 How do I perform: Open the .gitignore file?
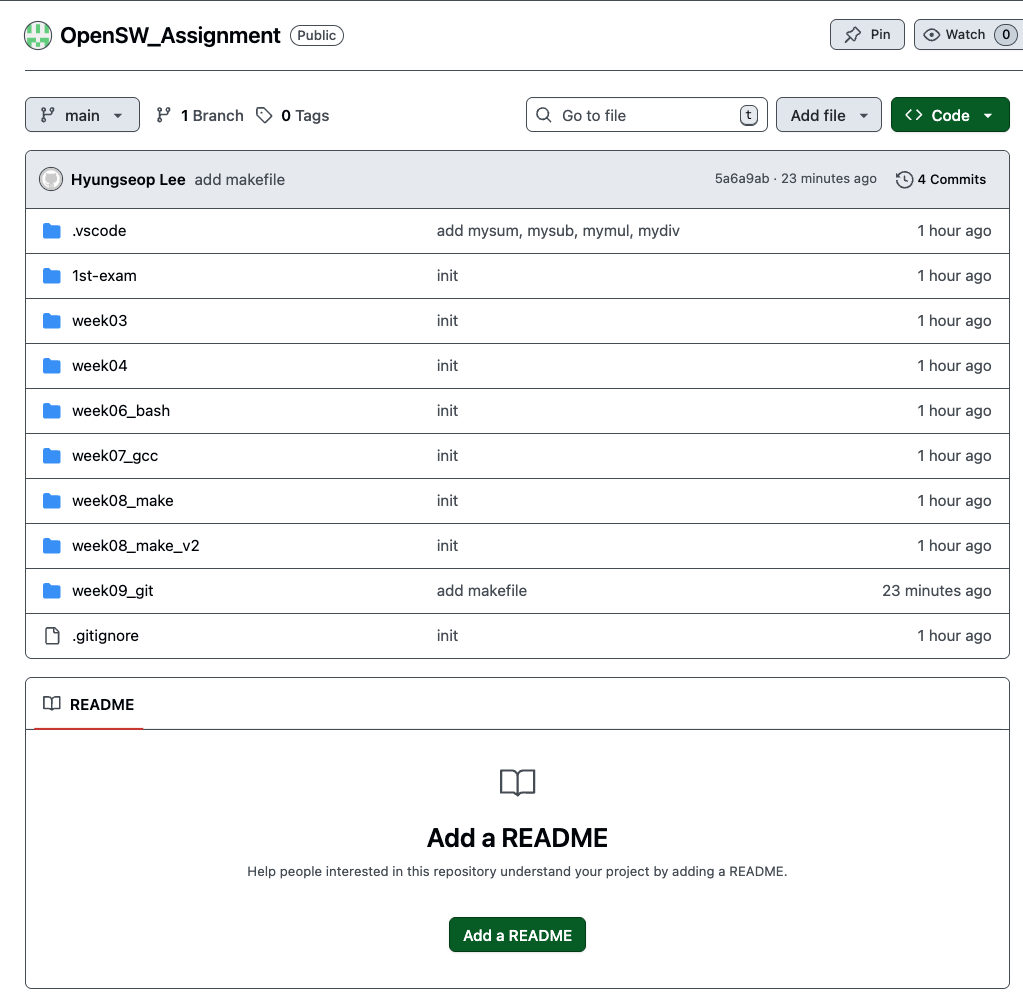[x=105, y=636]
